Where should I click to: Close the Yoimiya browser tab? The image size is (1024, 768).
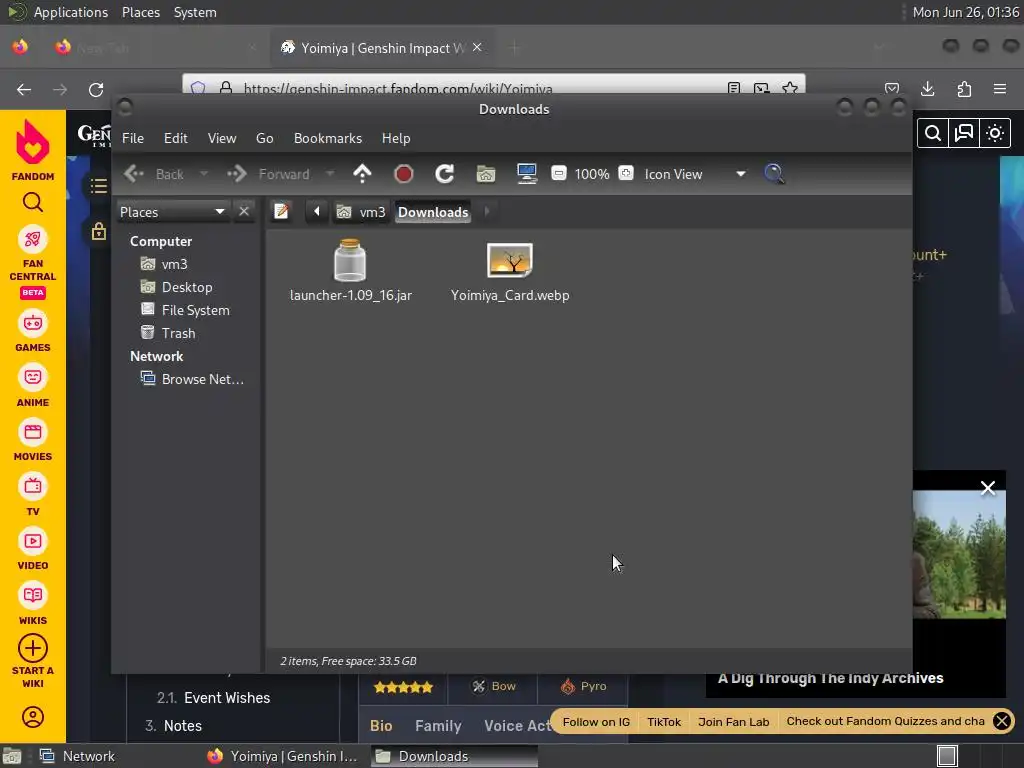point(477,48)
